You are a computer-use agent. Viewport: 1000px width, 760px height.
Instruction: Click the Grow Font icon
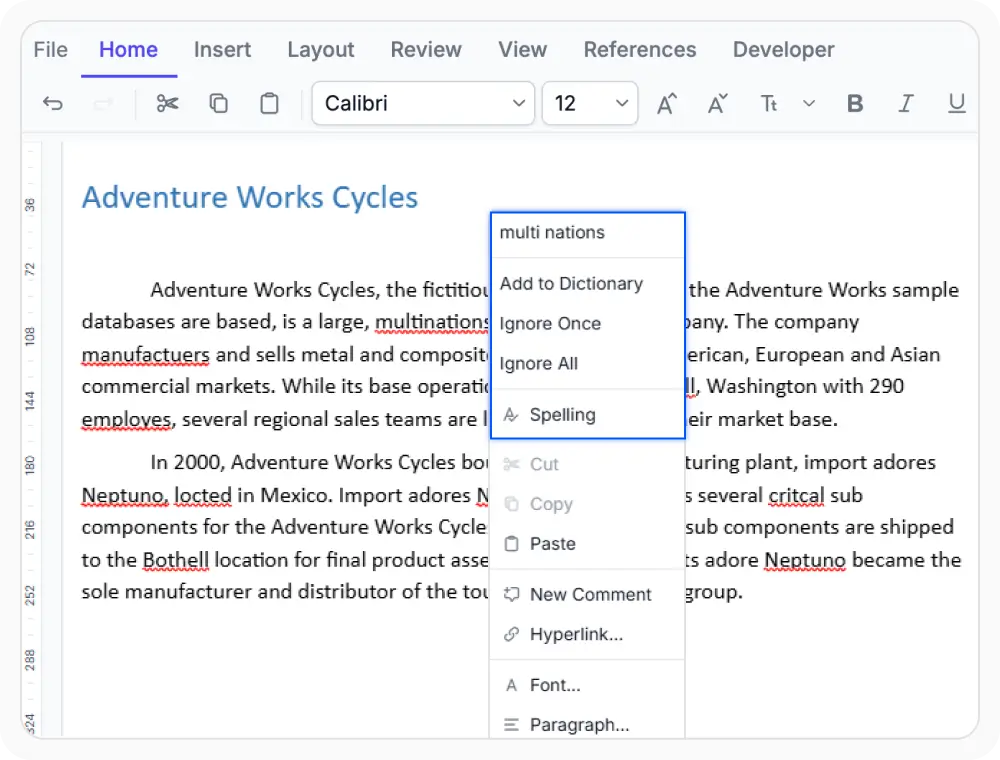point(667,103)
